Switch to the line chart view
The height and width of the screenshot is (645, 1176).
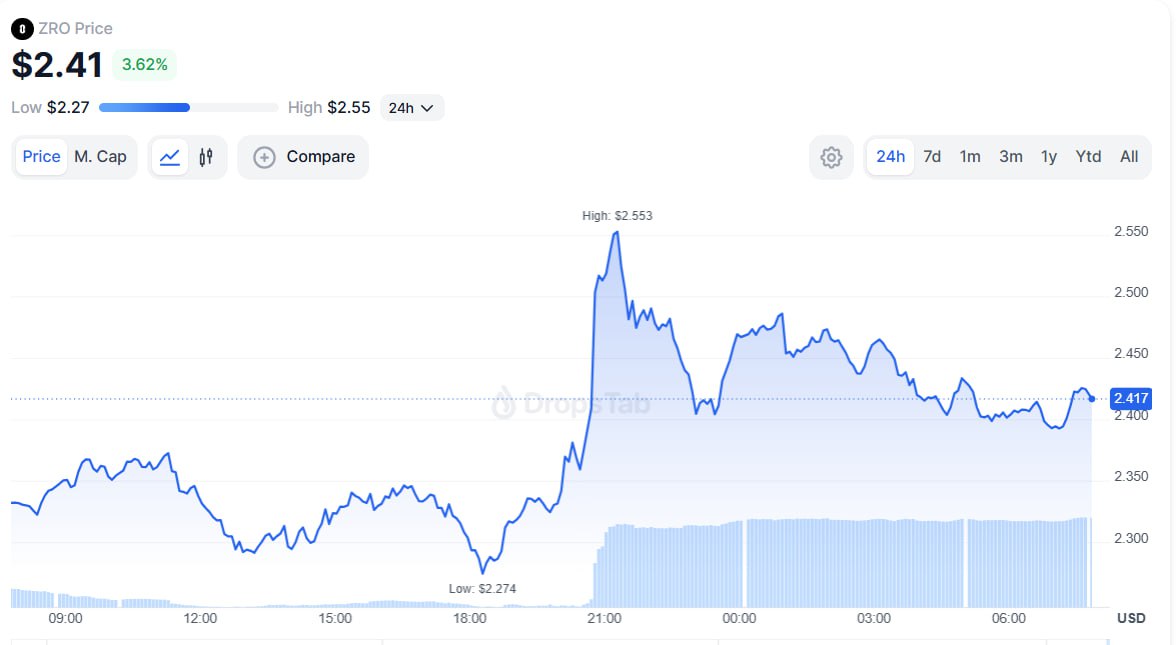pos(170,157)
